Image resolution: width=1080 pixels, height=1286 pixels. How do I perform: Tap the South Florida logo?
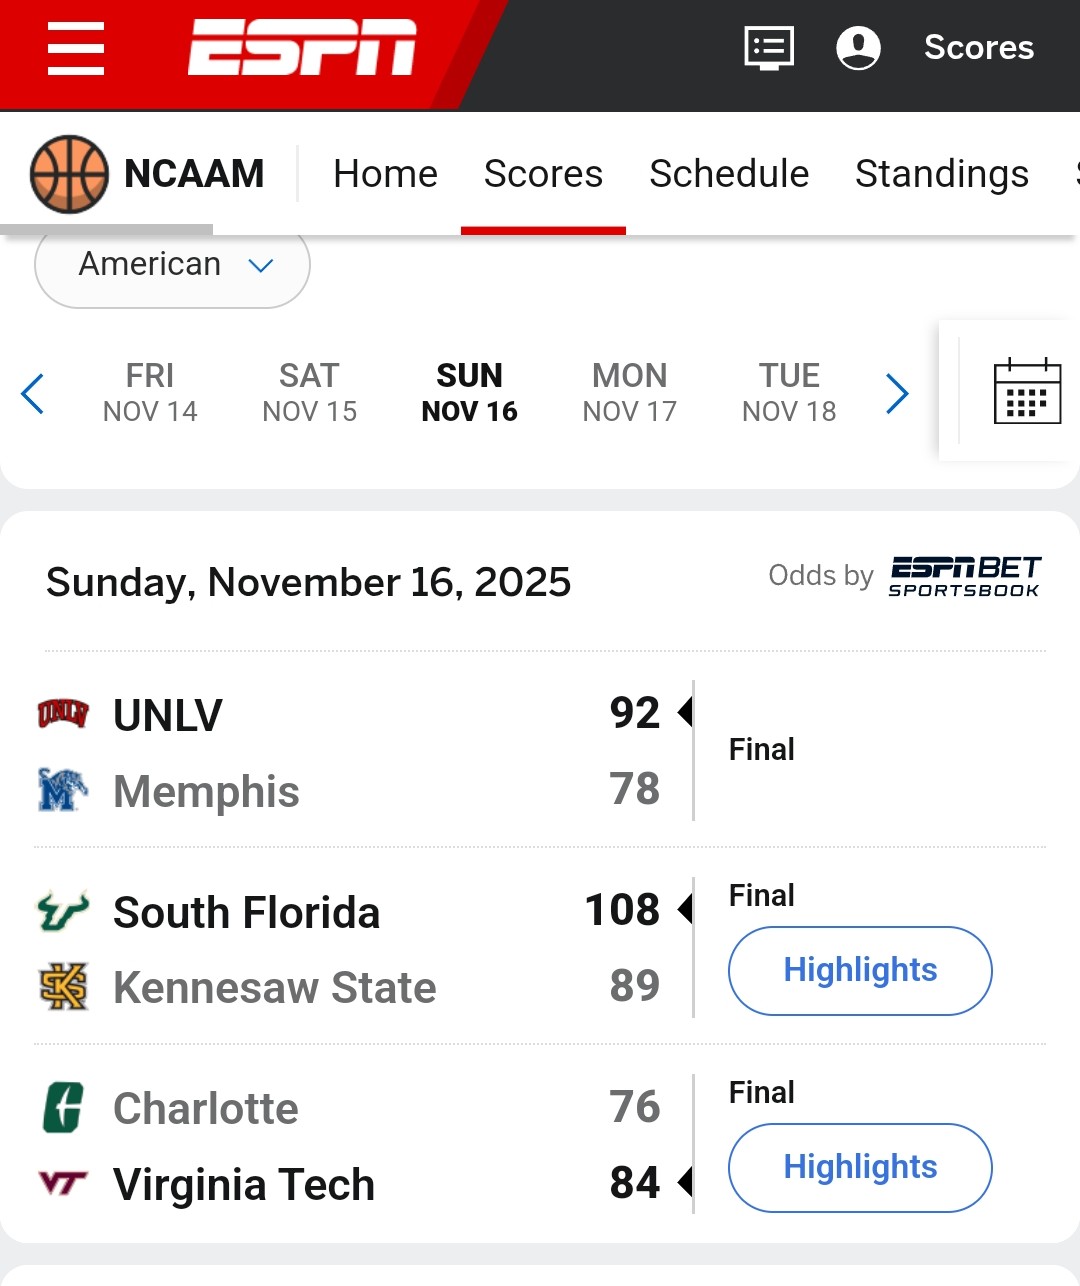click(63, 912)
